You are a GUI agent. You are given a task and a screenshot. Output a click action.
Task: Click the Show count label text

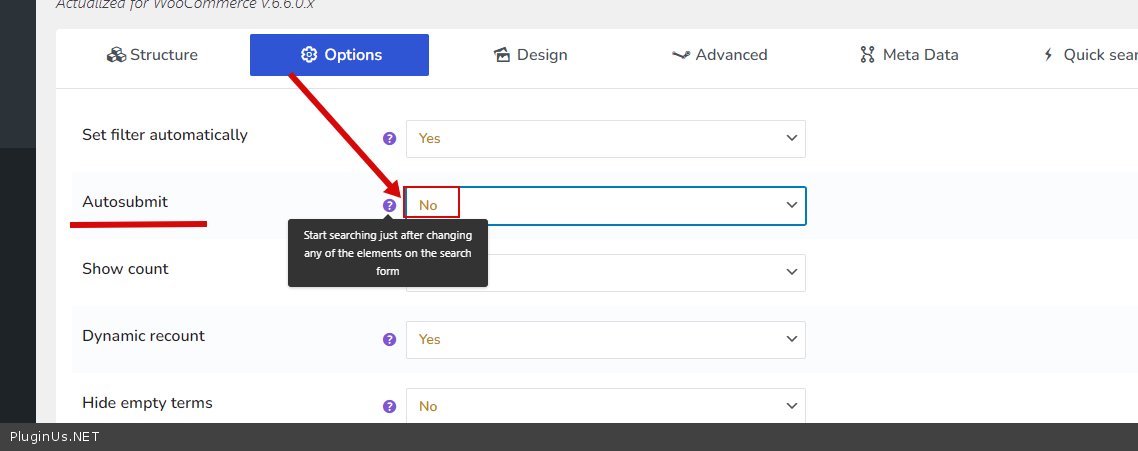tap(125, 269)
